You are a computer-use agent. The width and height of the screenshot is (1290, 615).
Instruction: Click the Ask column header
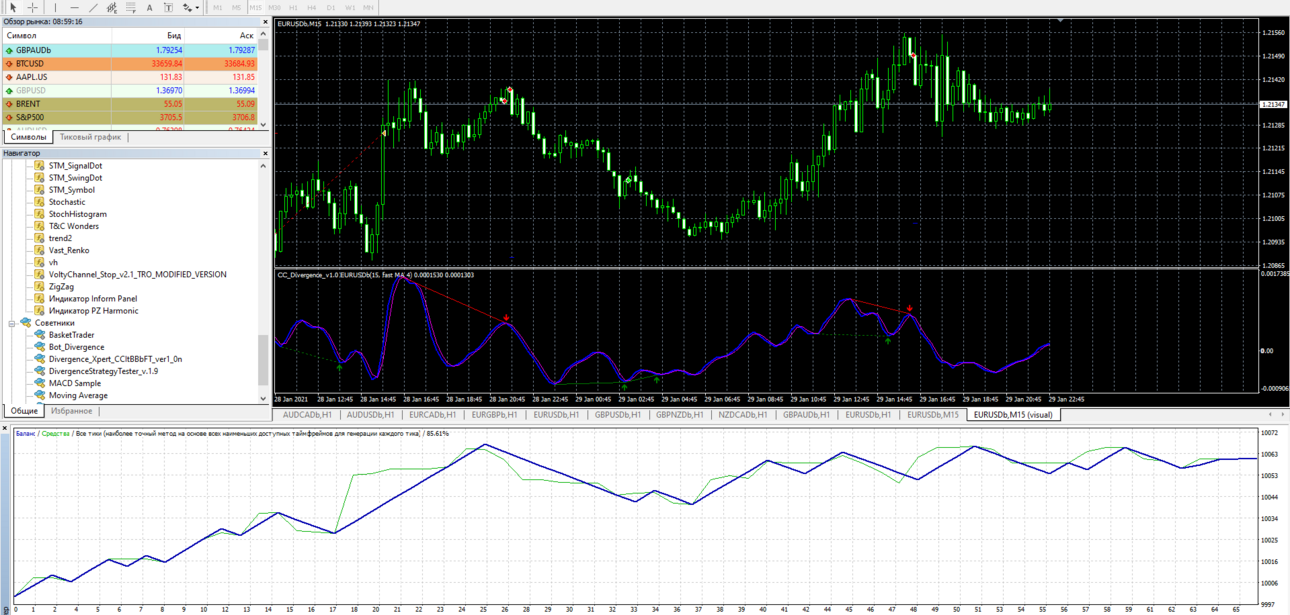(221, 35)
